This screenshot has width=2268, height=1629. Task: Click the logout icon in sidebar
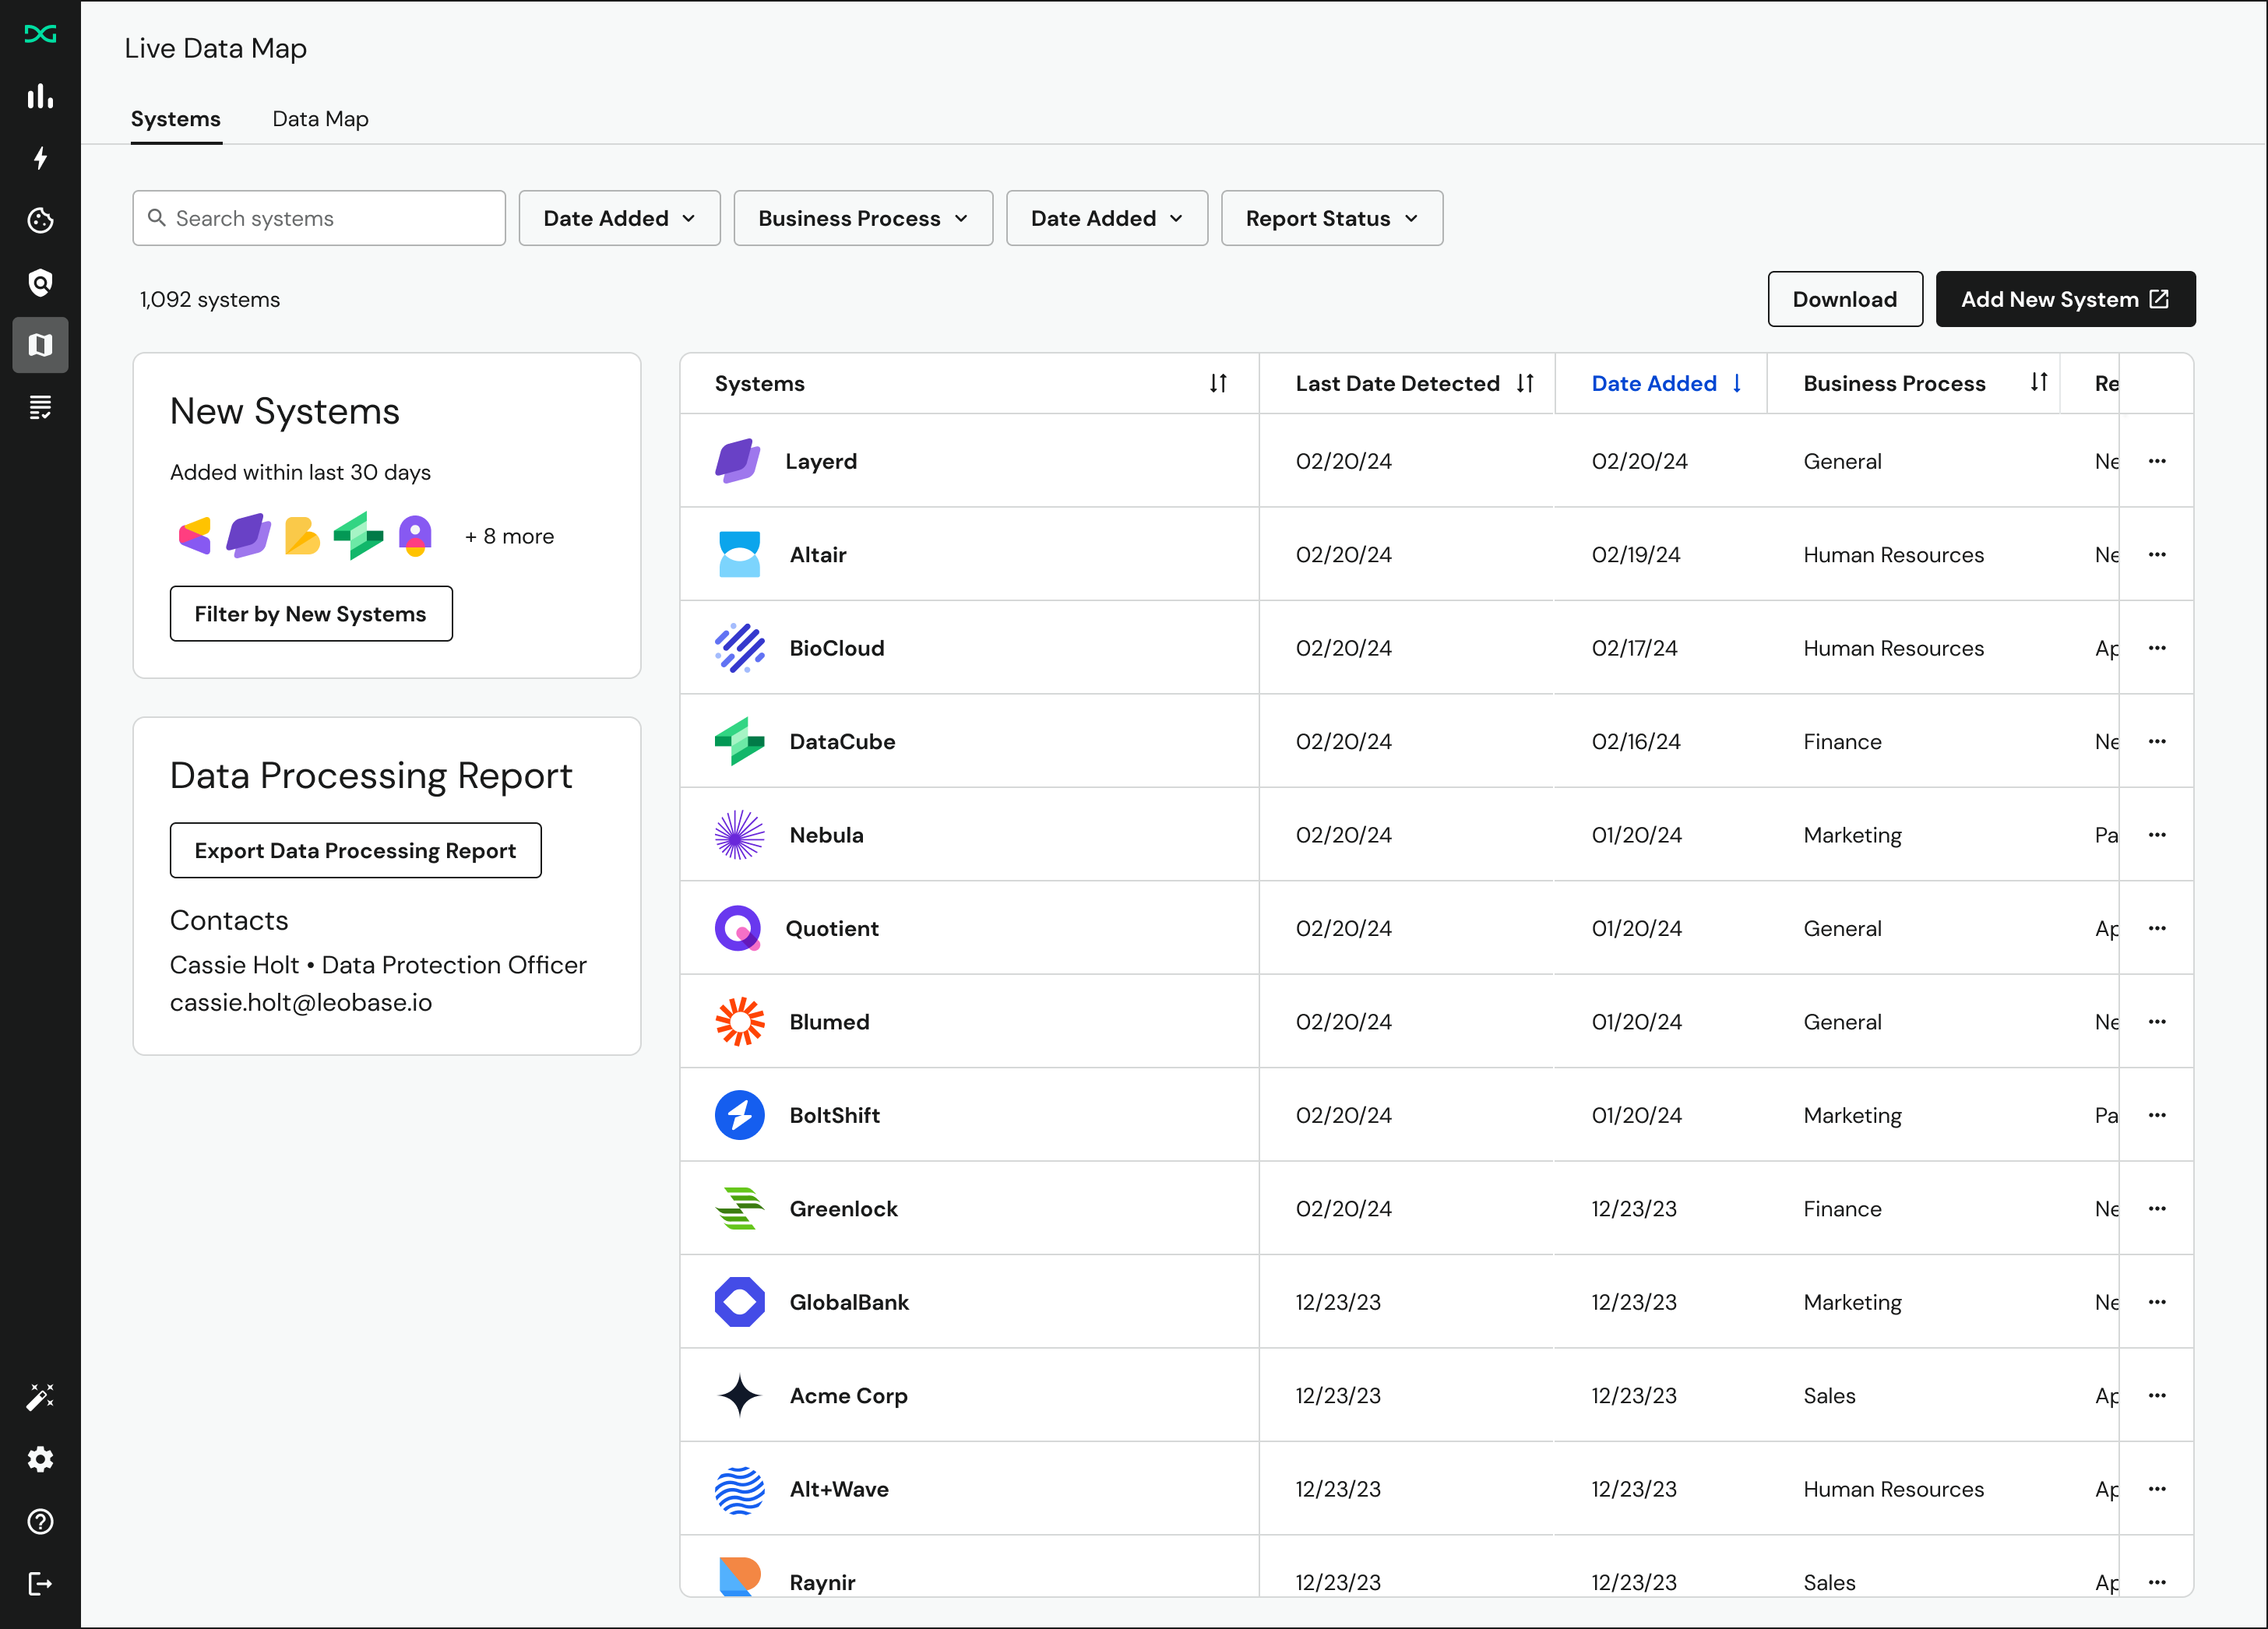click(40, 1583)
